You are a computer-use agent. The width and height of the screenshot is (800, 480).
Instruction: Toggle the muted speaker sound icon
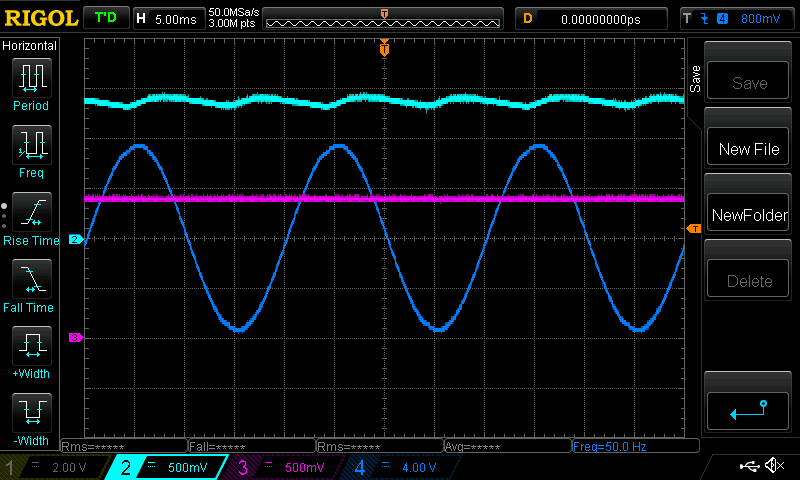(x=774, y=466)
